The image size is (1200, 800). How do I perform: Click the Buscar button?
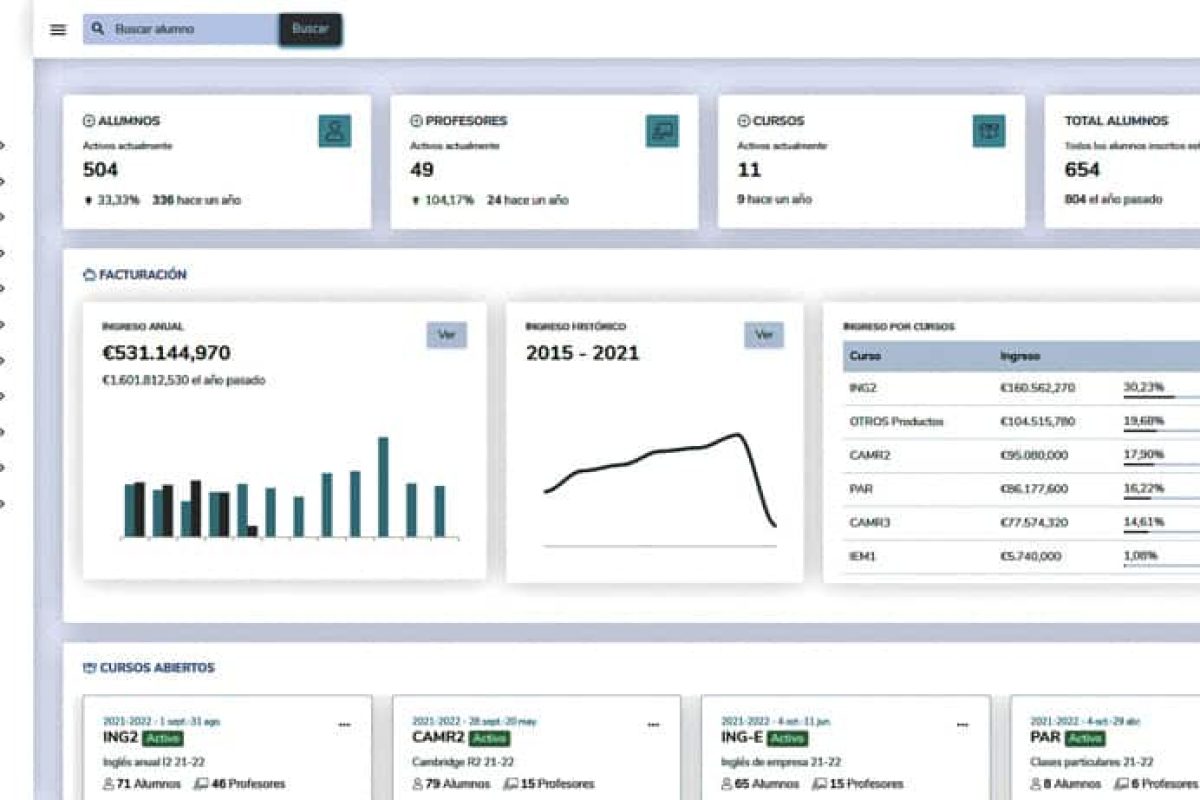coord(310,29)
